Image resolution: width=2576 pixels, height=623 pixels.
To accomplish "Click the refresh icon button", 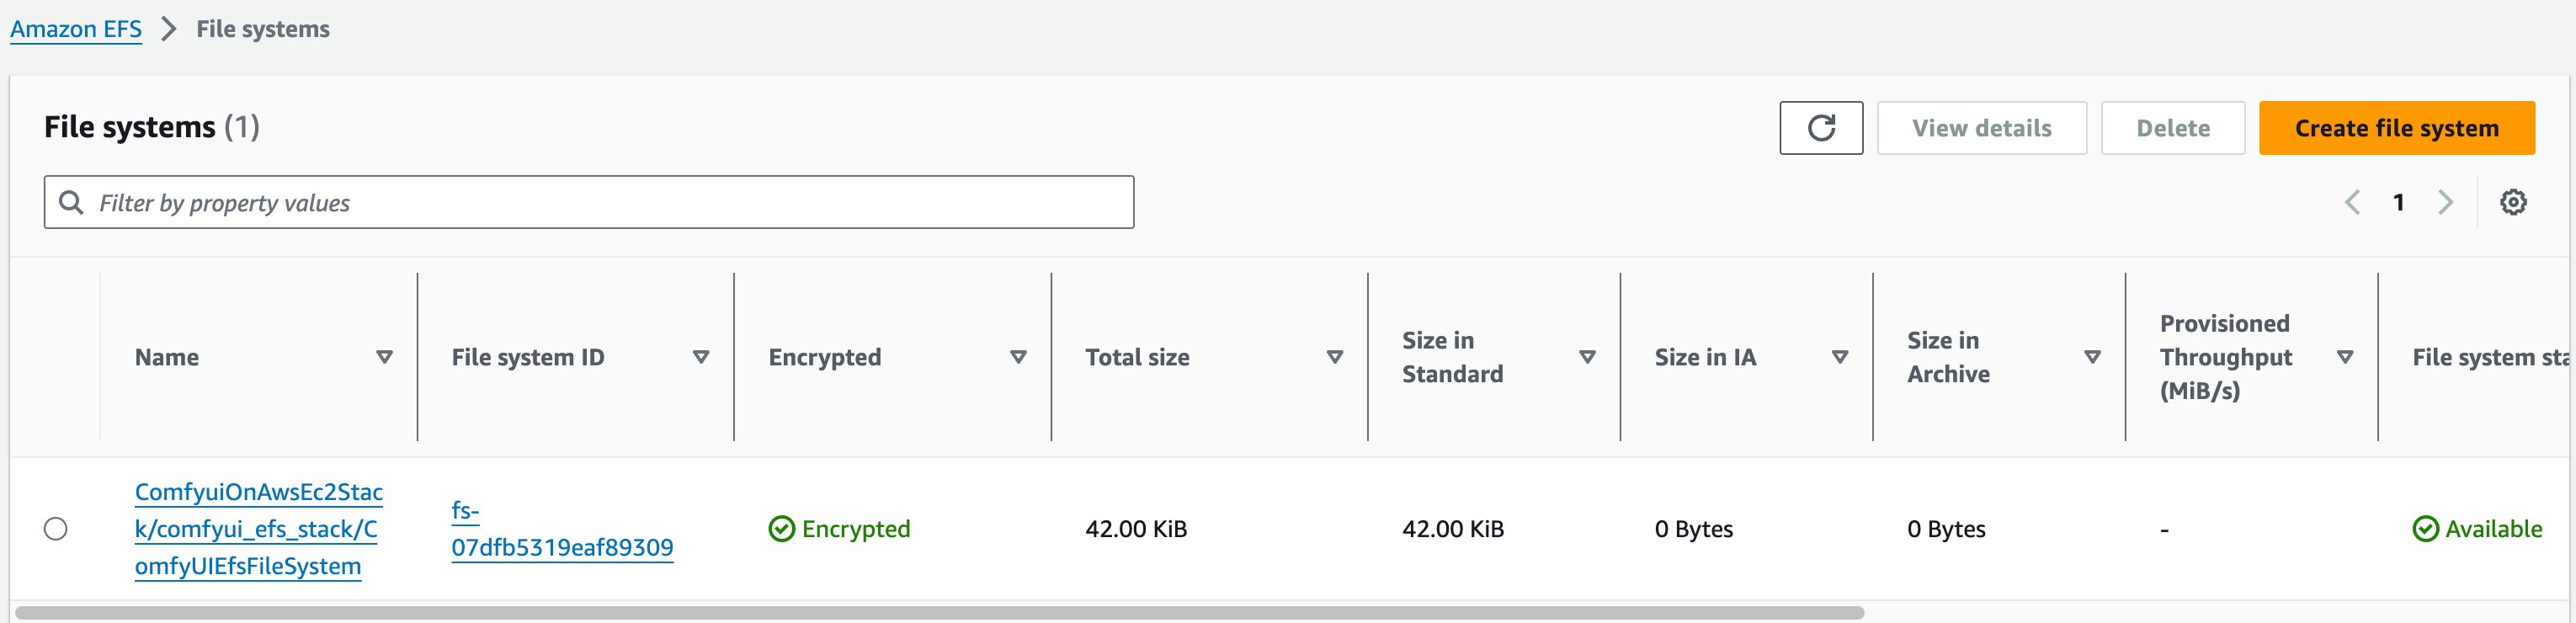I will (1821, 128).
